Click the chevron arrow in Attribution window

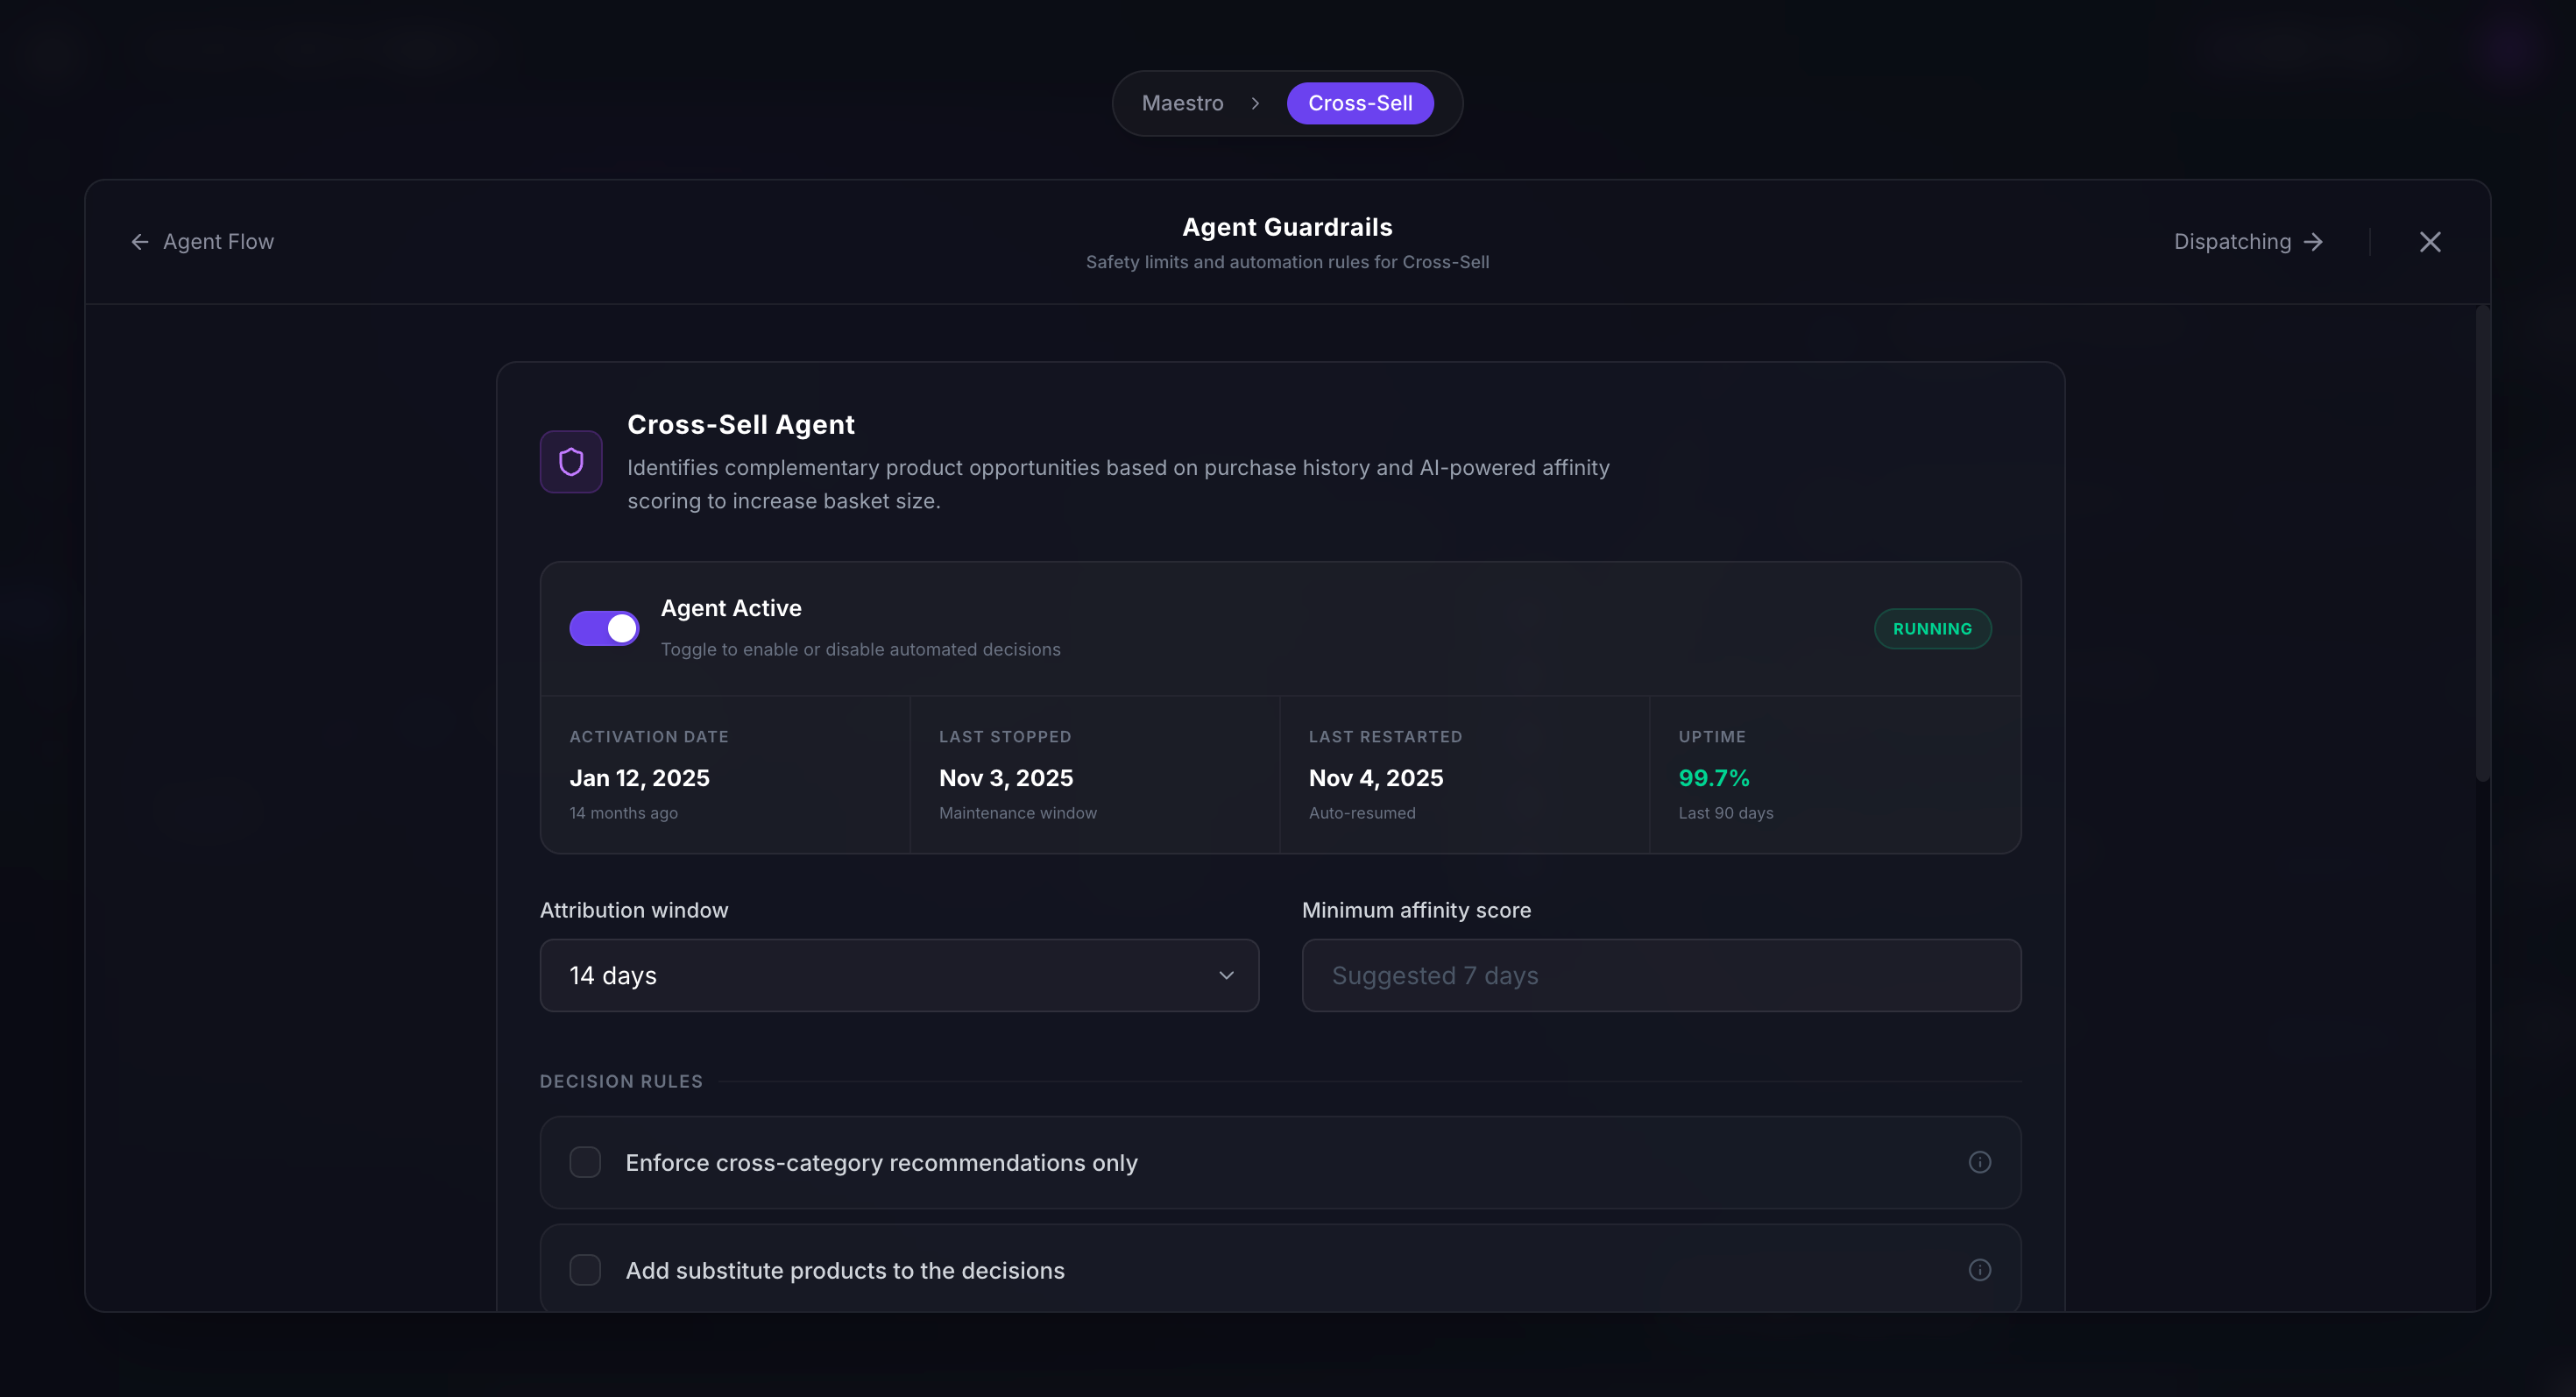click(x=1226, y=976)
